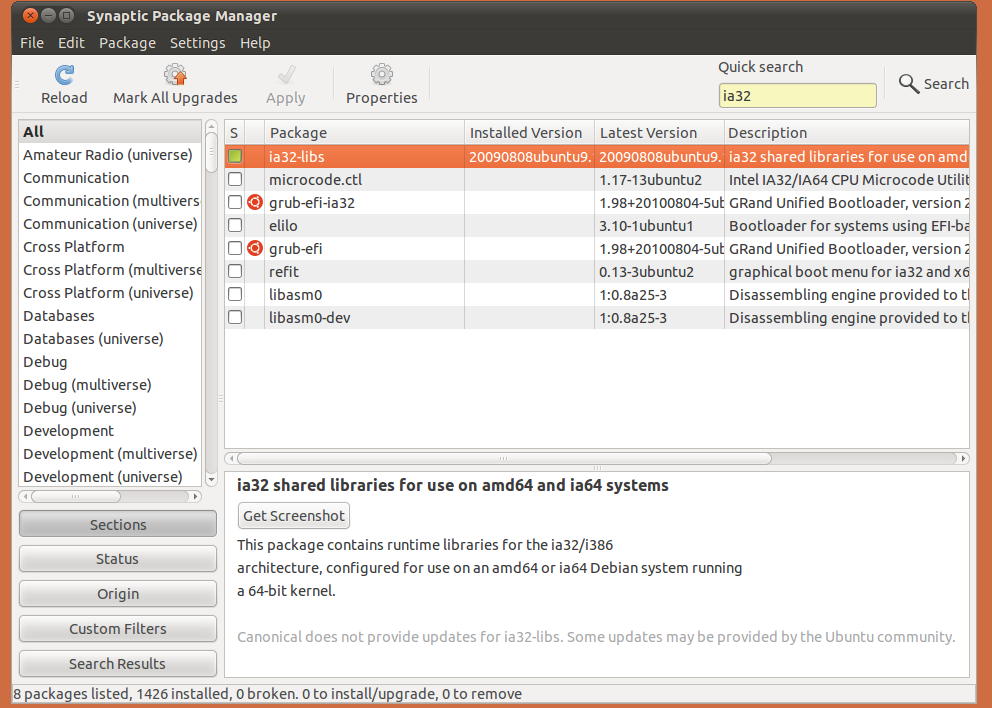
Task: Select the Amateur Radio (universe) section
Action: [x=108, y=155]
